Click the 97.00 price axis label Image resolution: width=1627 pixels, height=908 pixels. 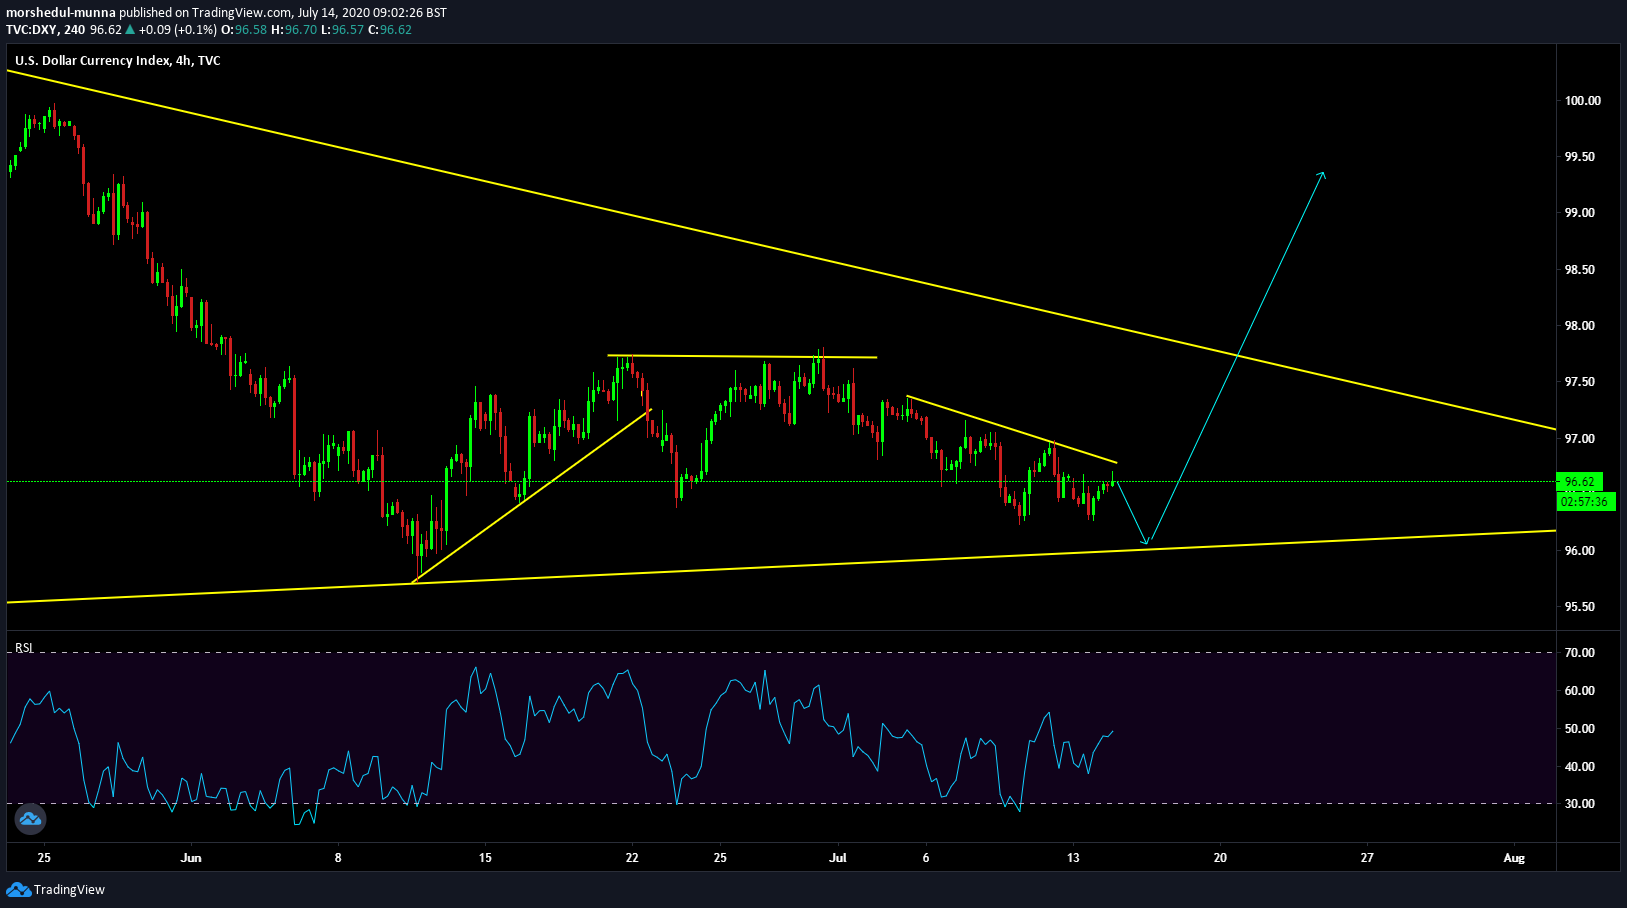[1580, 439]
